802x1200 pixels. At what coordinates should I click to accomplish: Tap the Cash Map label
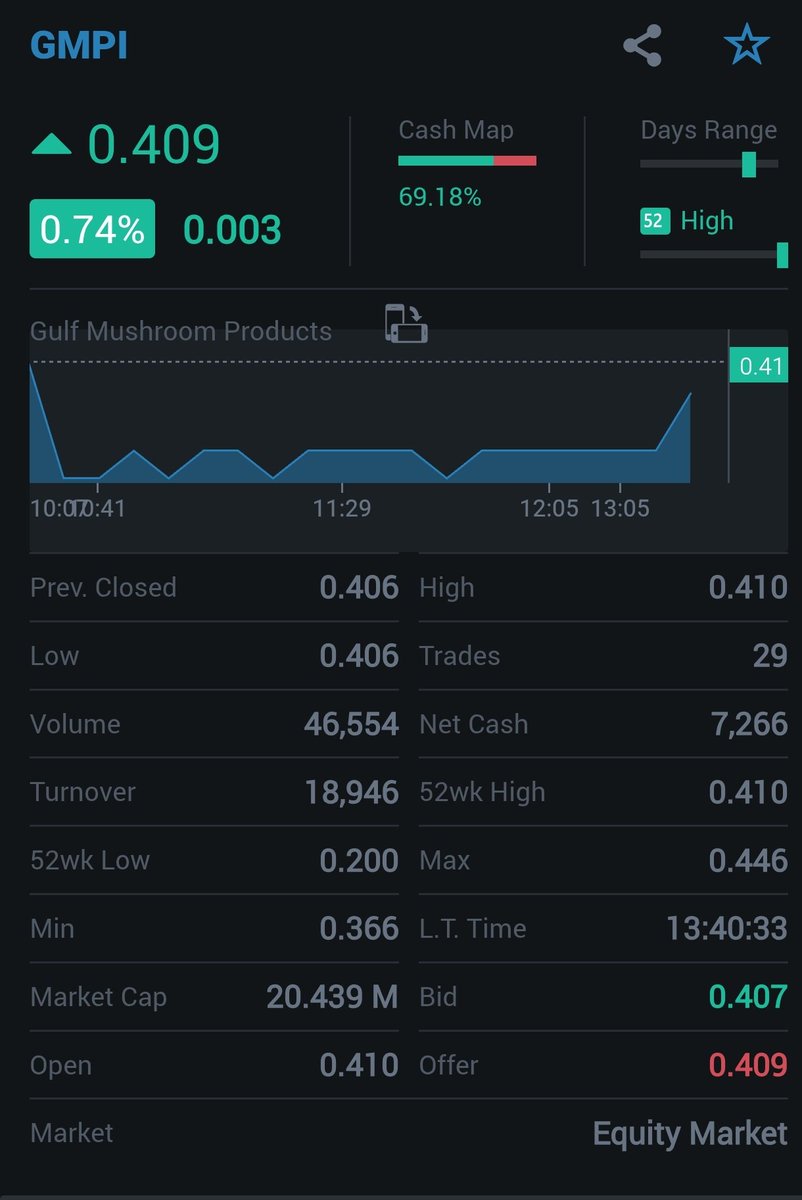456,130
